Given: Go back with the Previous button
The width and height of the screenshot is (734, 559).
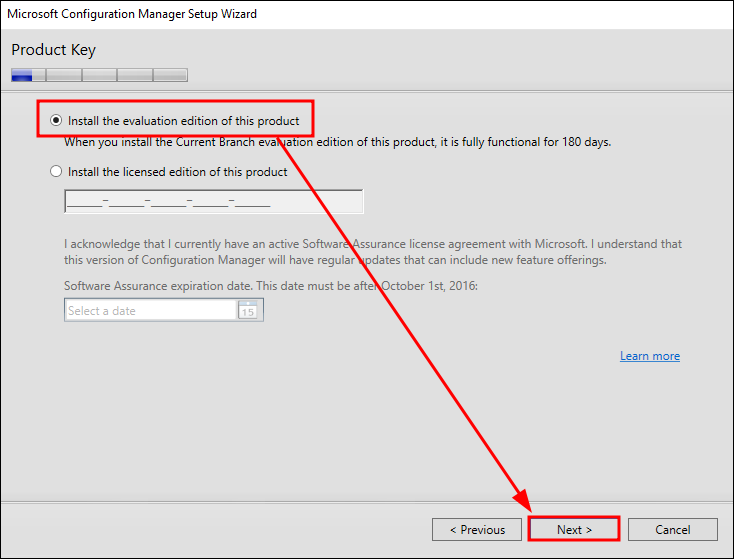Looking at the screenshot, I should click(476, 530).
